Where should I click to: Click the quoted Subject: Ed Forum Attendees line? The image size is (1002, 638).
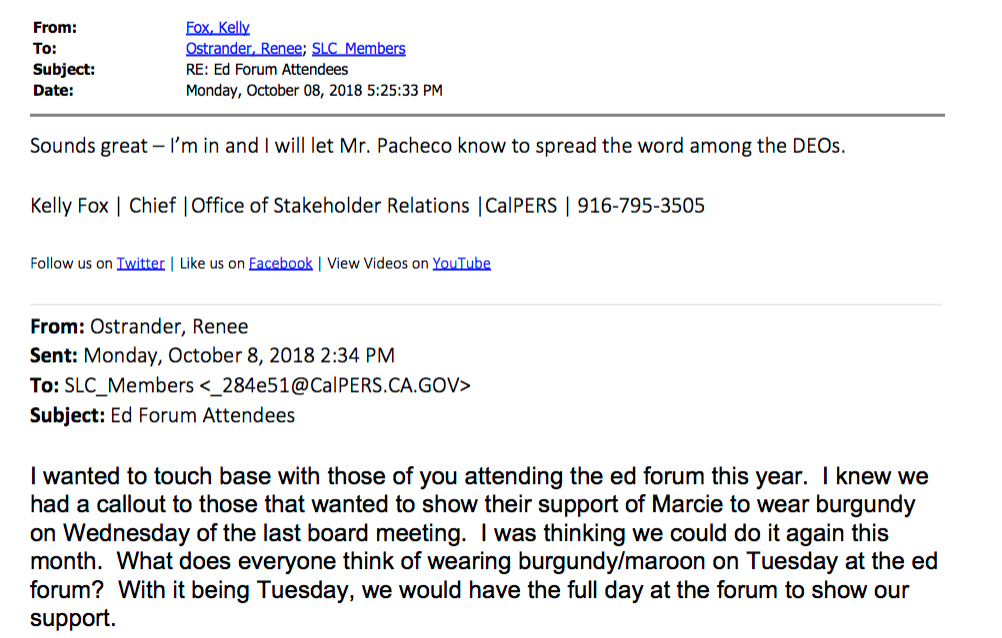[x=162, y=416]
